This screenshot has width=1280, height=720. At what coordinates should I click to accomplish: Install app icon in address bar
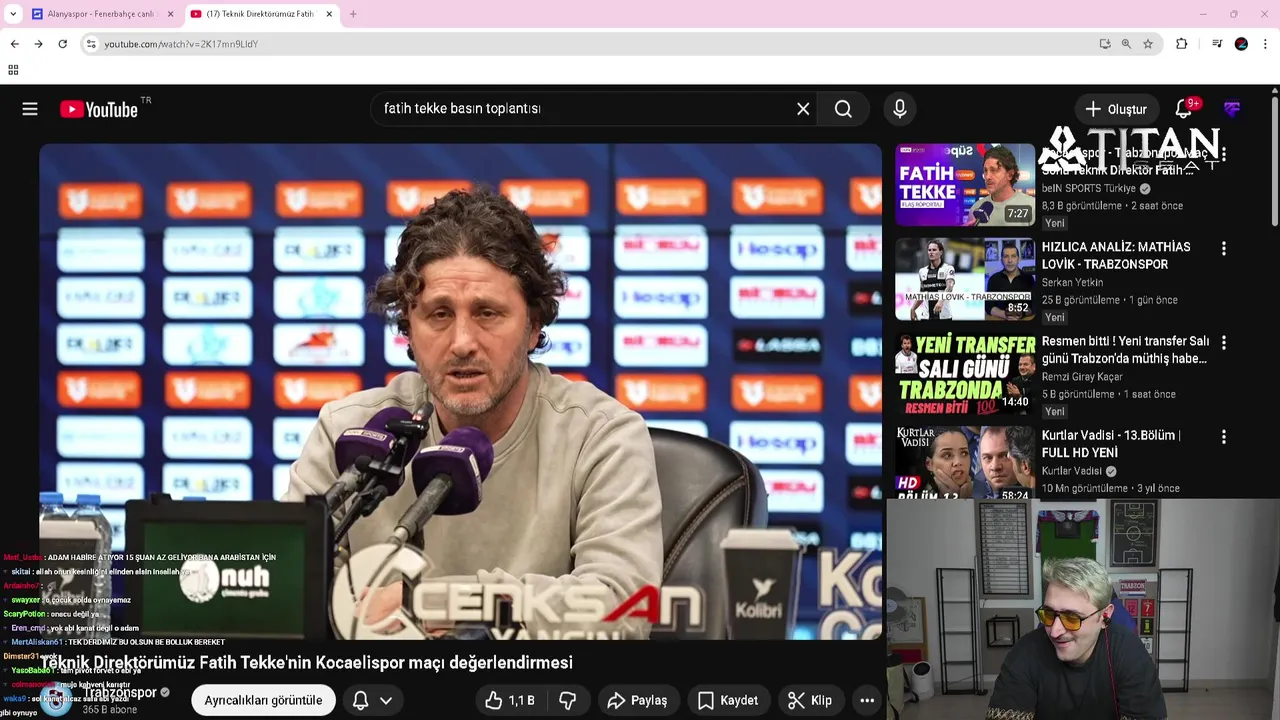1105,44
